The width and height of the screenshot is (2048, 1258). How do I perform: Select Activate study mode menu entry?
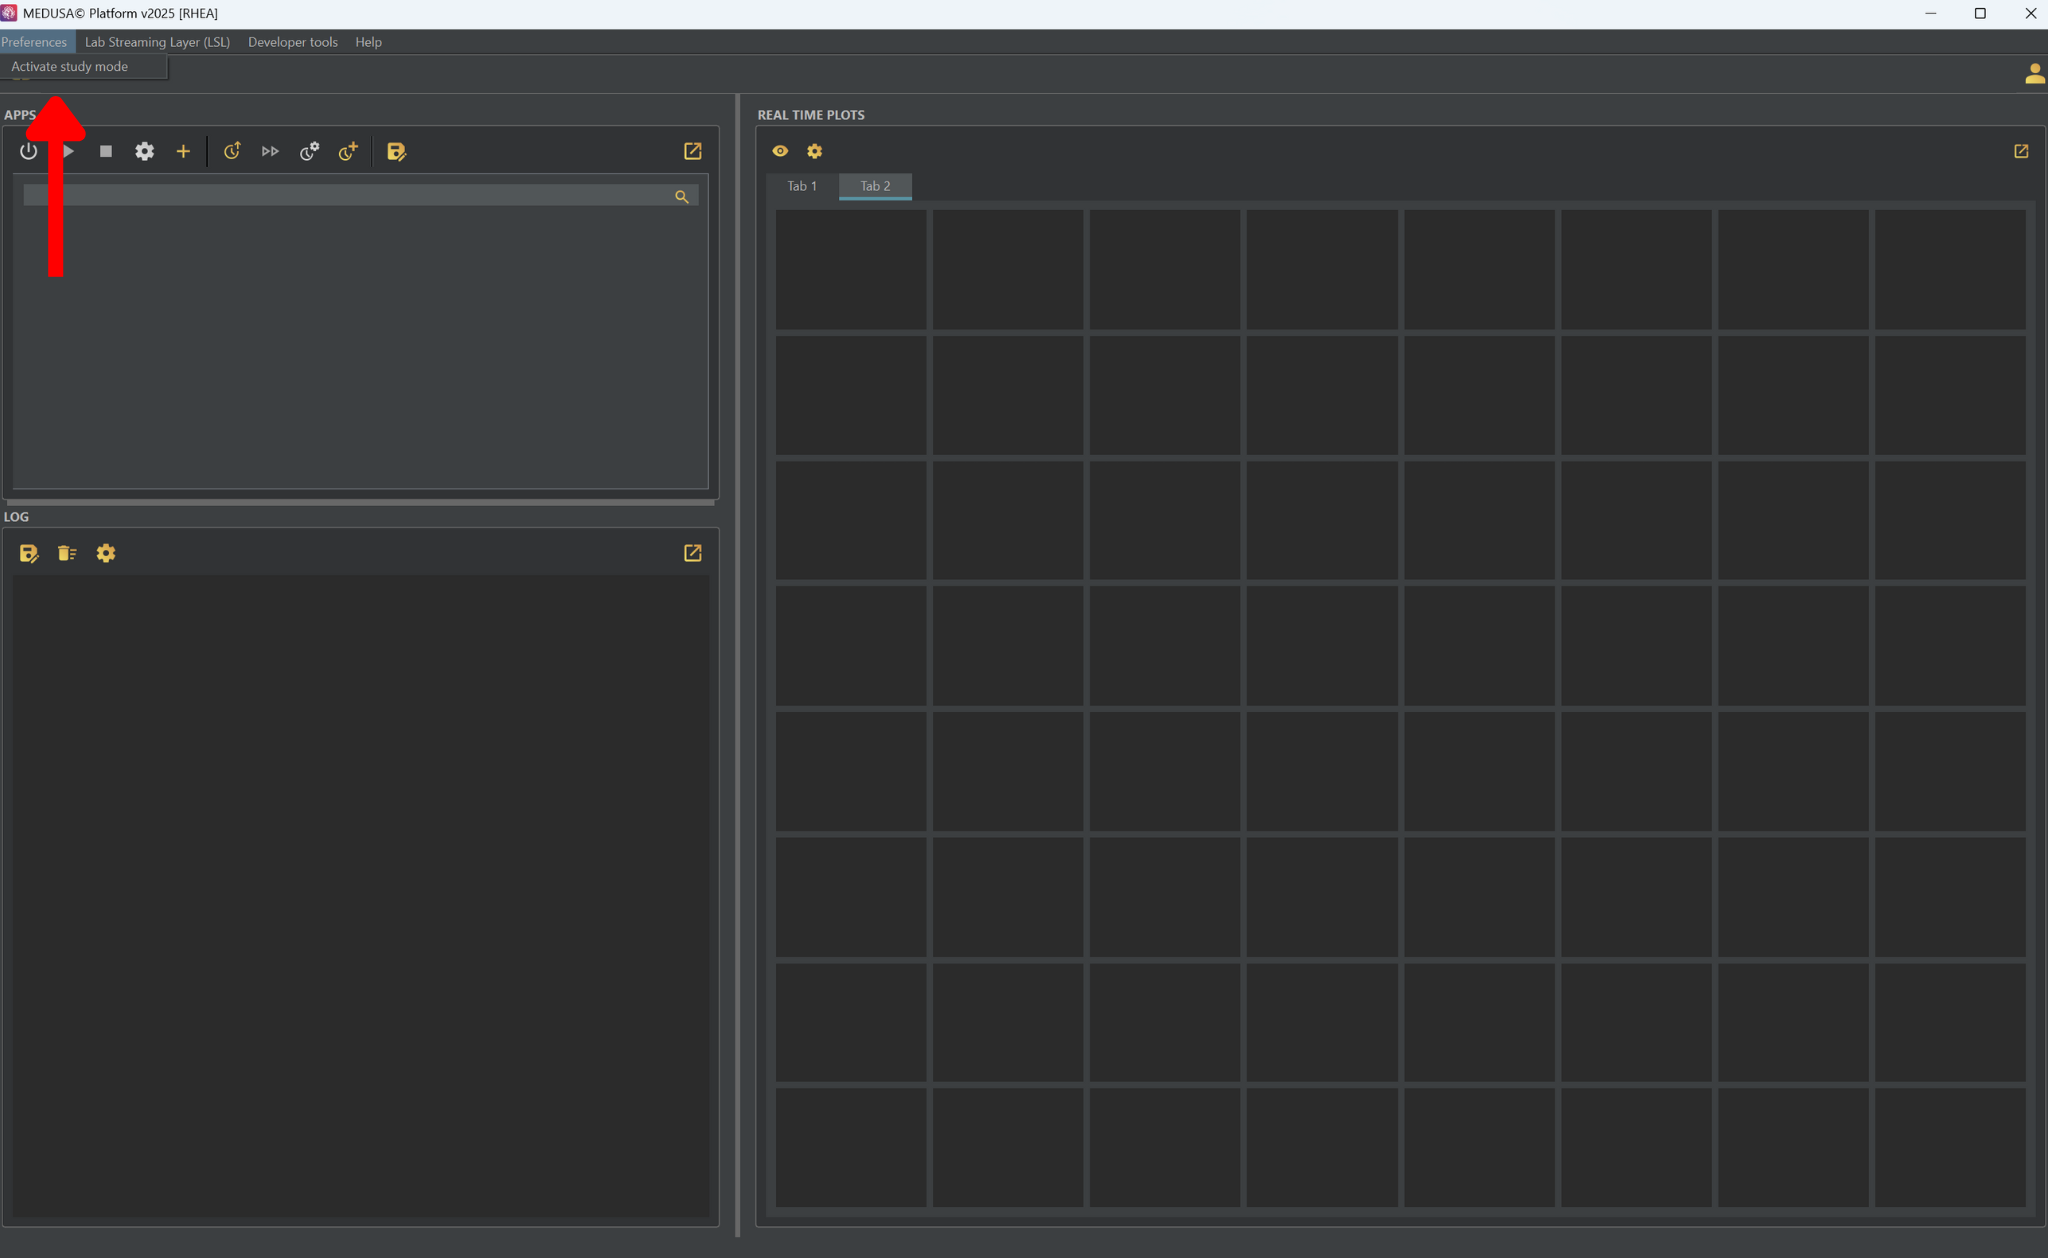click(x=70, y=67)
